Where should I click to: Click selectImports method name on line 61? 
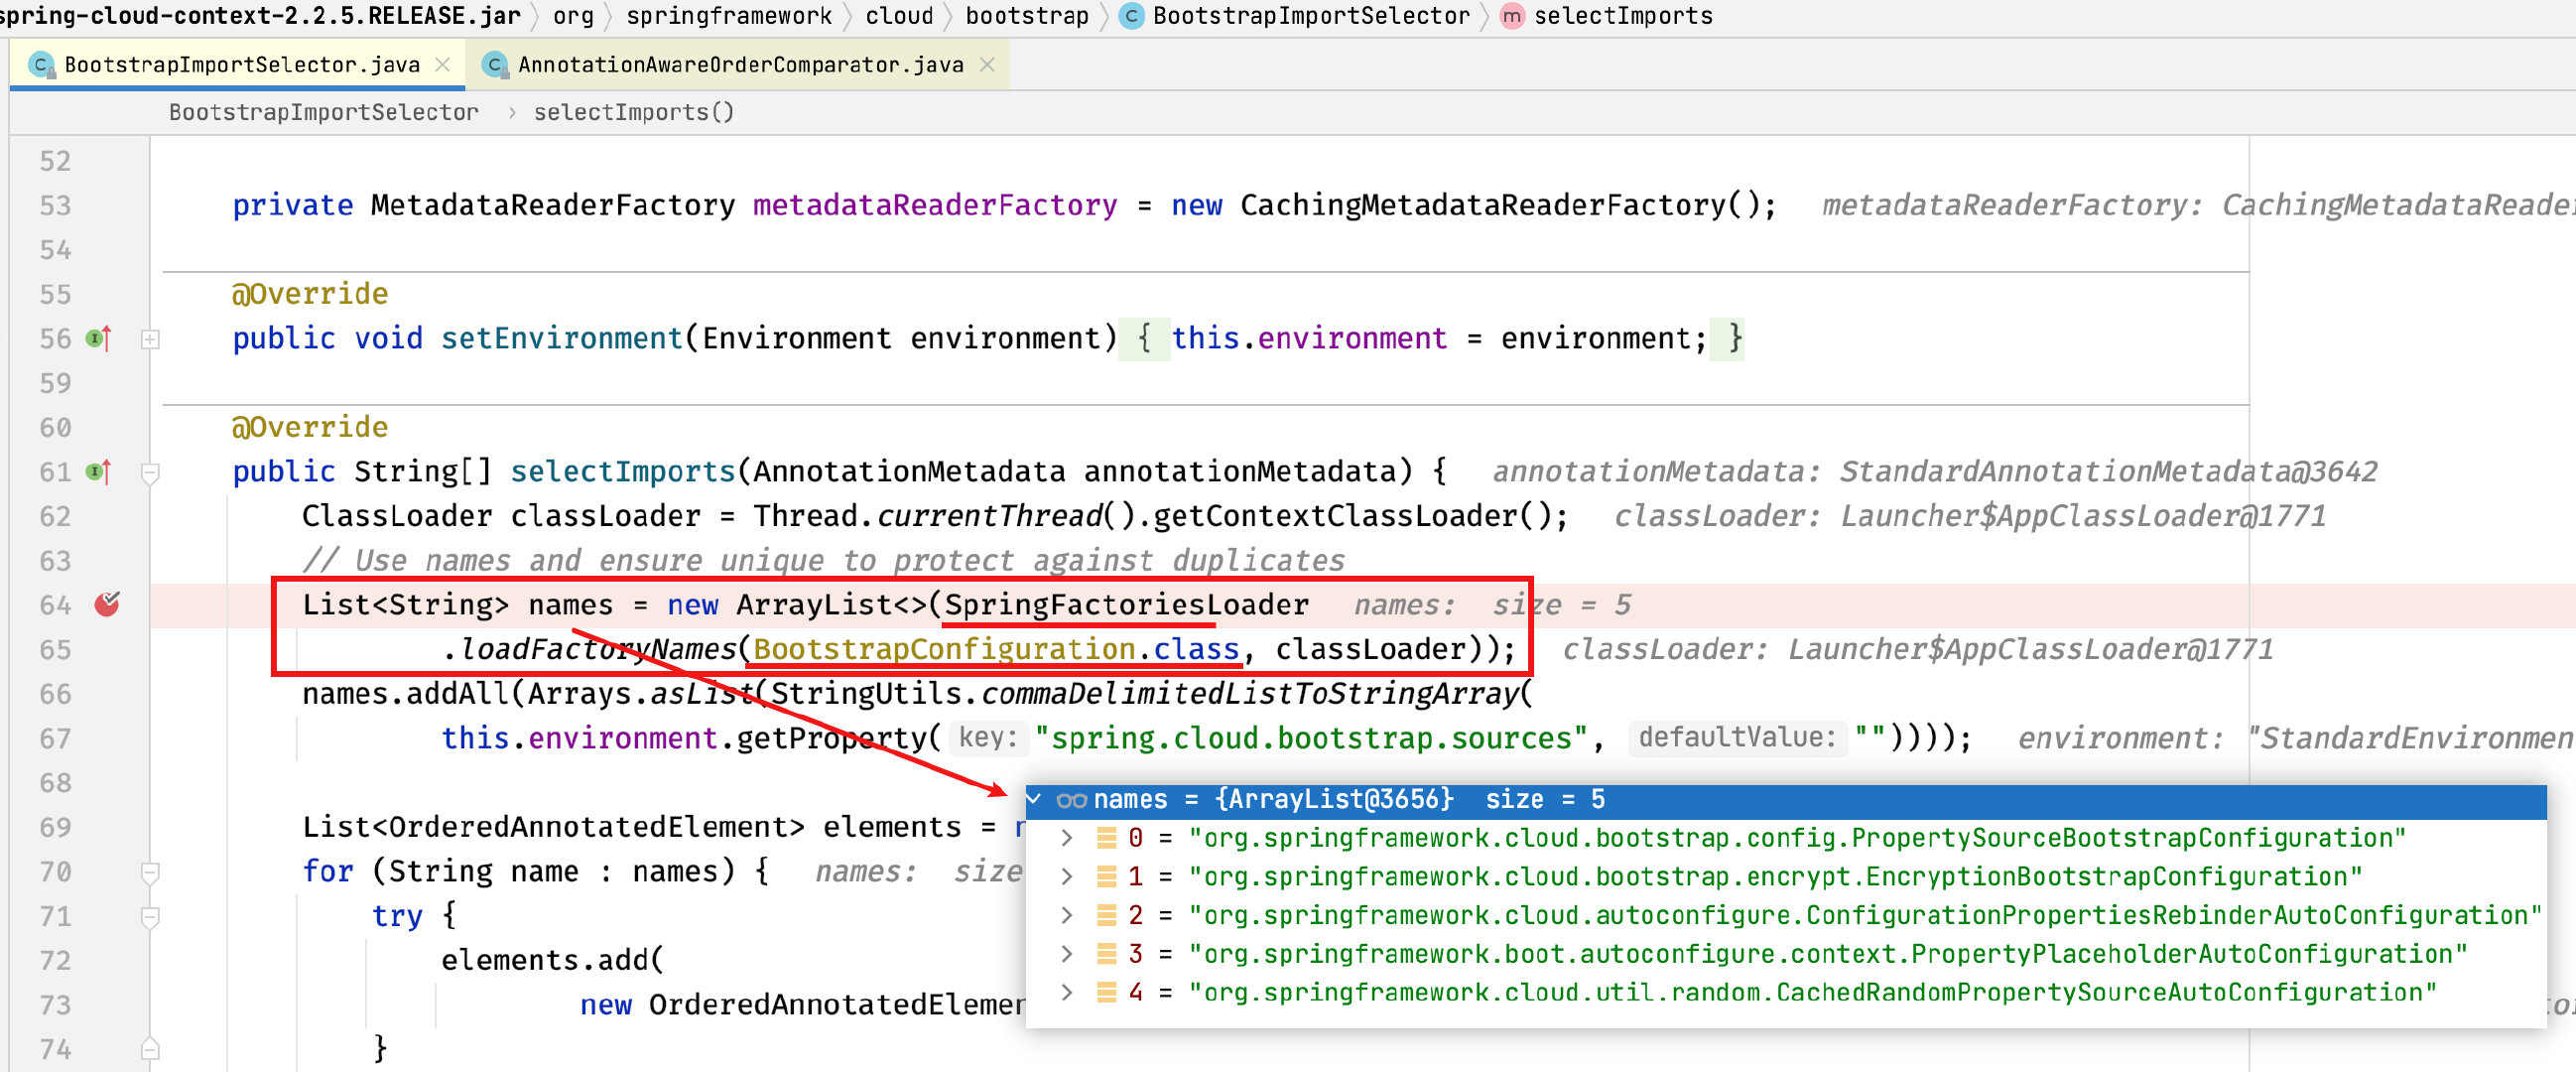point(623,472)
